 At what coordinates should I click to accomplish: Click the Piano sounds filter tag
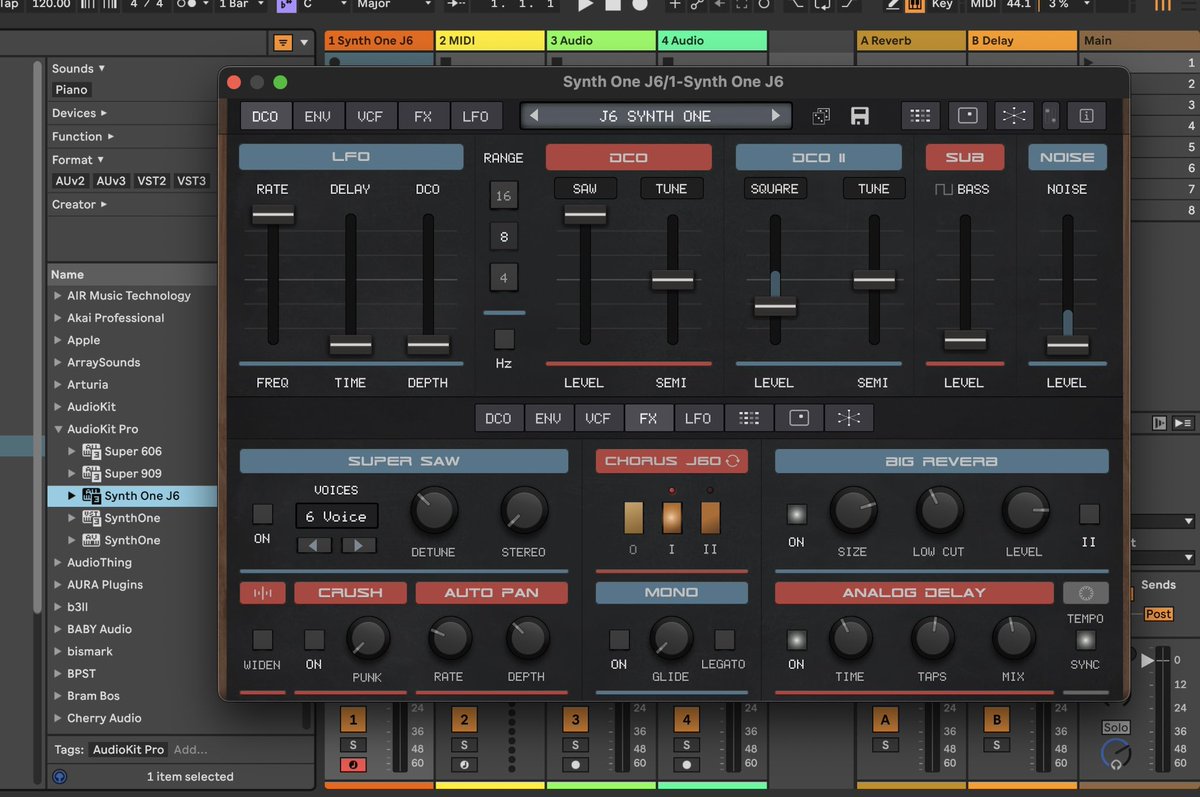click(x=71, y=90)
